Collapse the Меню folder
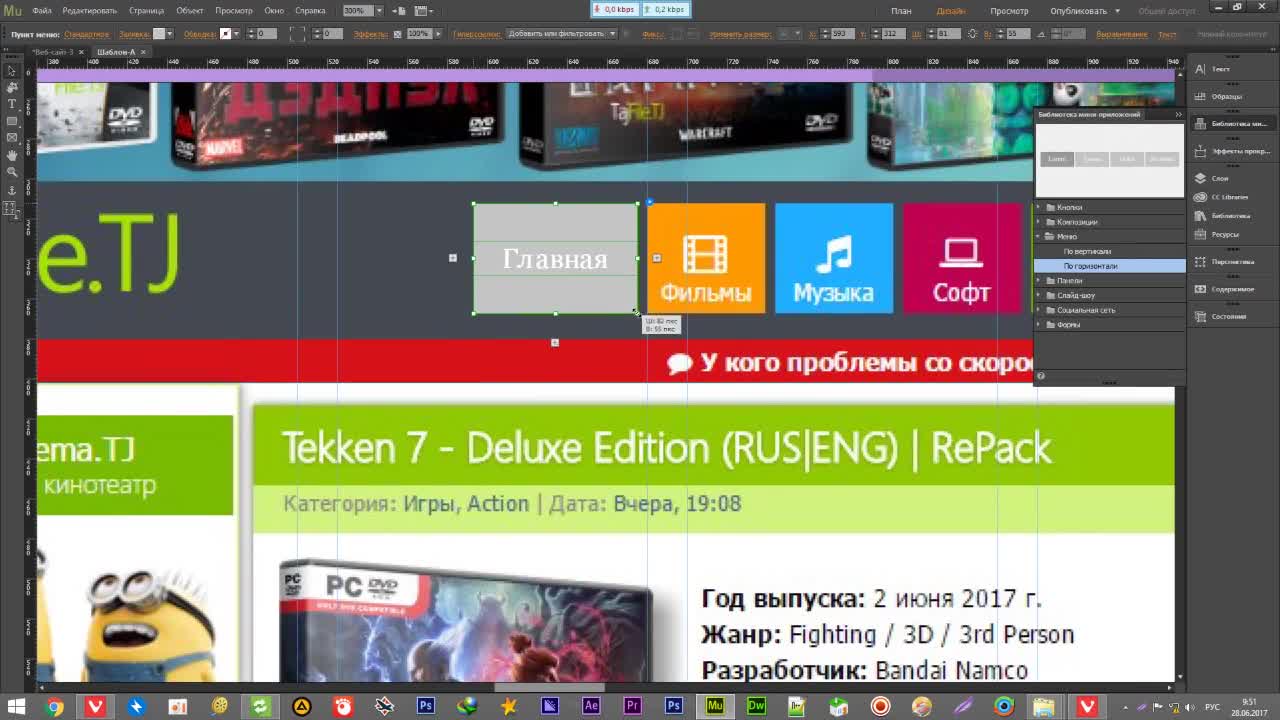Viewport: 1280px width, 720px height. pos(1038,236)
